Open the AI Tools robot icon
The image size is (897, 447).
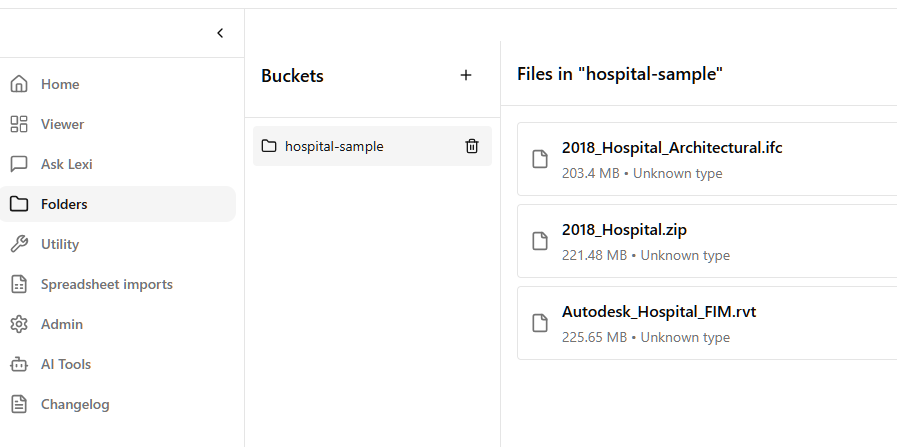point(19,364)
